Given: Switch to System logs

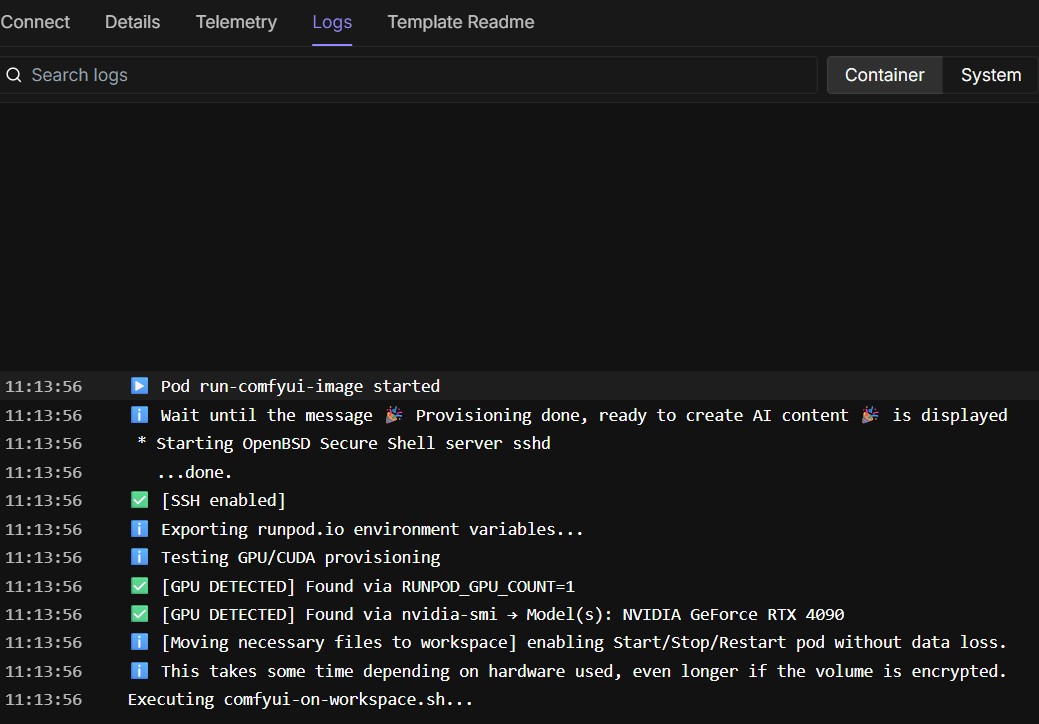Looking at the screenshot, I should click(x=991, y=75).
